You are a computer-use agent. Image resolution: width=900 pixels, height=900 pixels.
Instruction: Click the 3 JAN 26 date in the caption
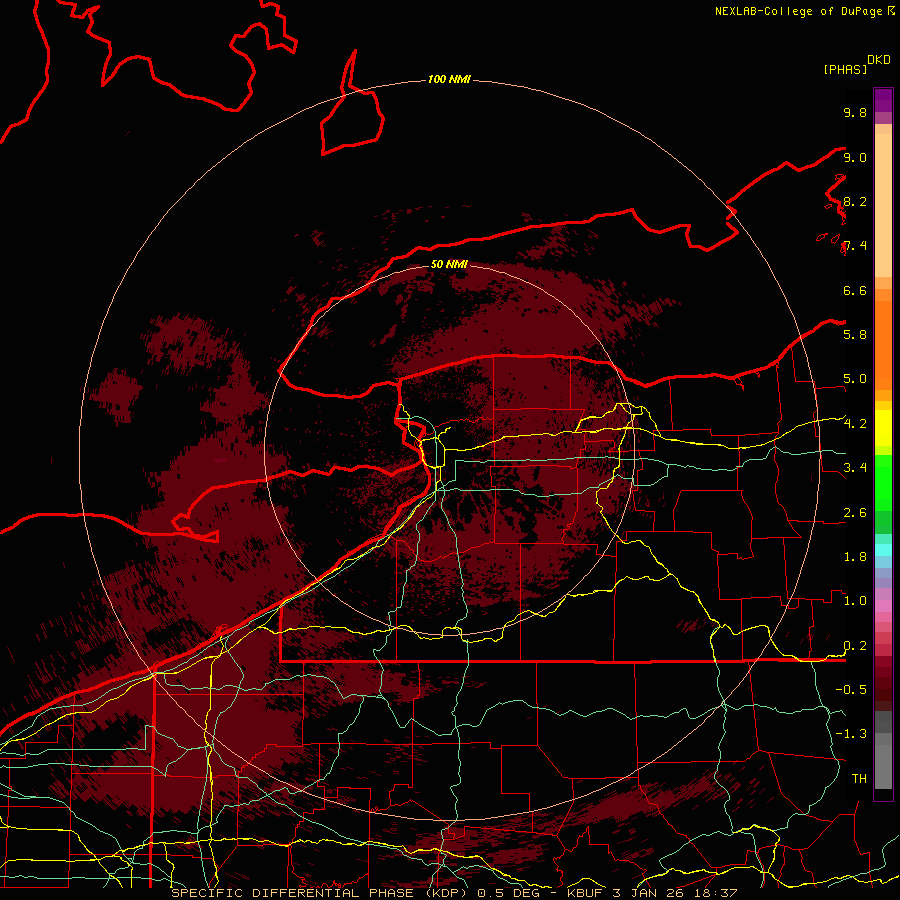(649, 893)
